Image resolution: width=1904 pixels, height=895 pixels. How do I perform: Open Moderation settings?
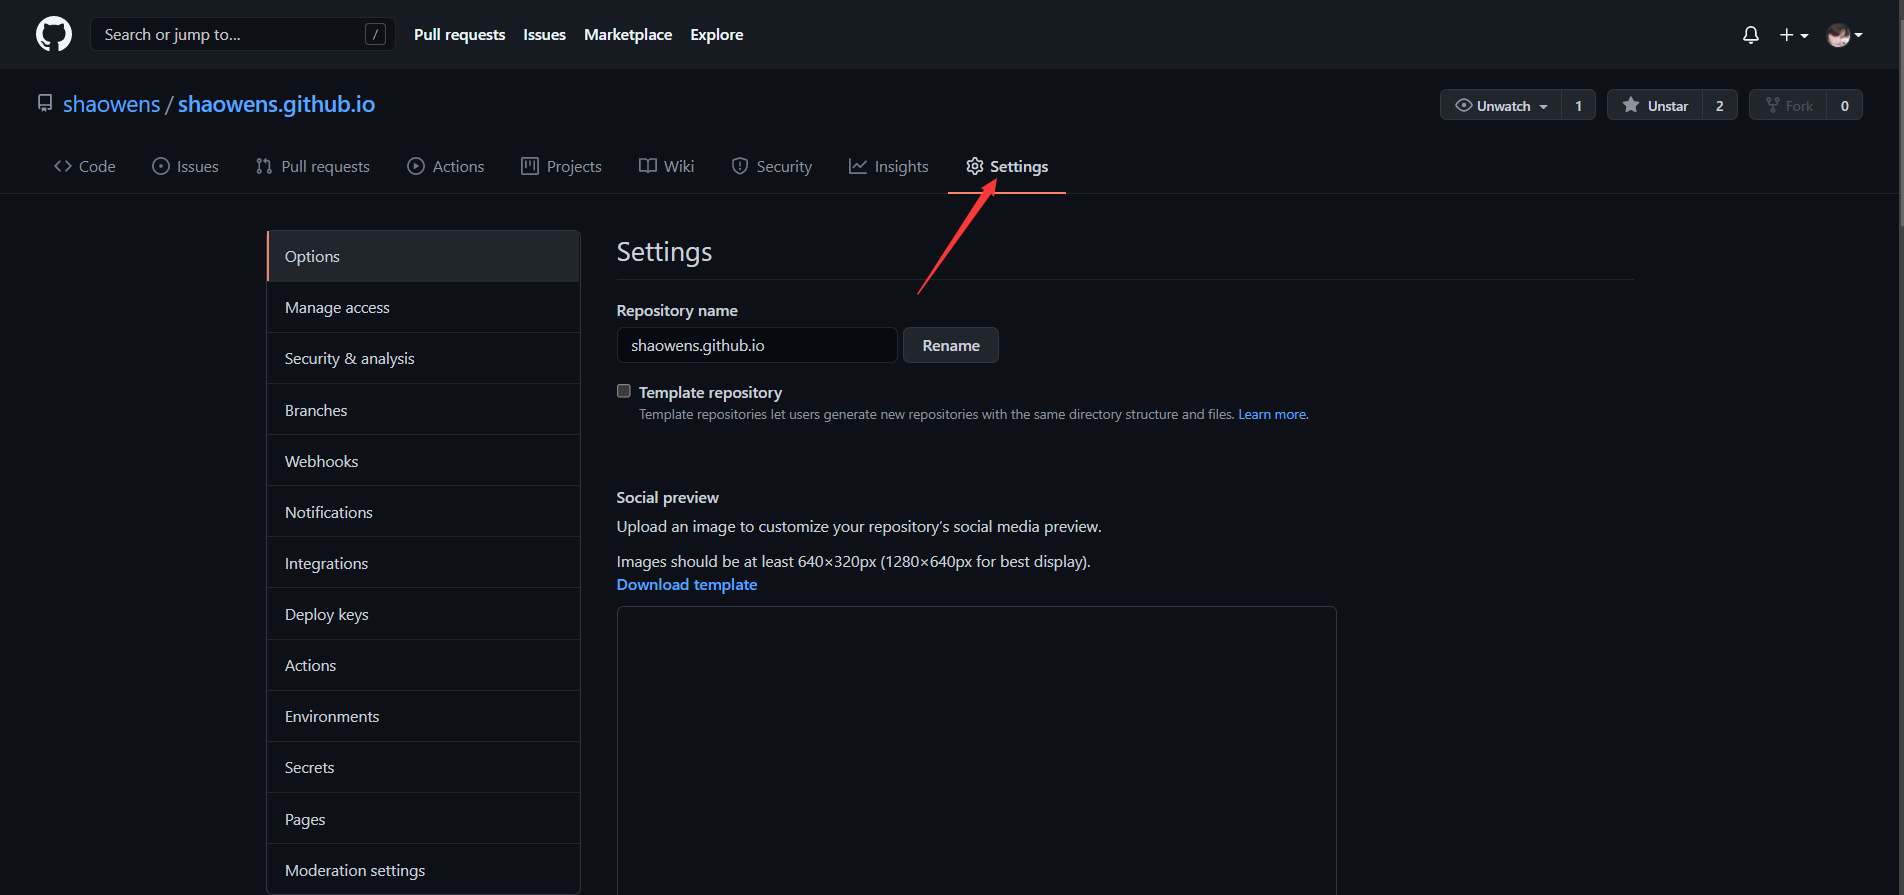point(423,870)
